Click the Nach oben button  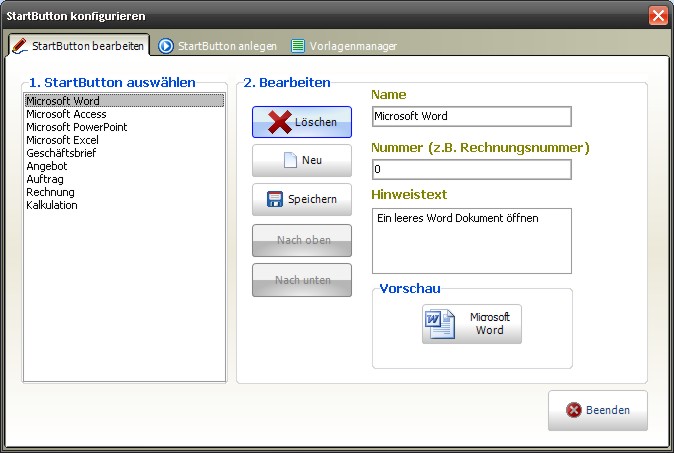pyautogui.click(x=302, y=240)
